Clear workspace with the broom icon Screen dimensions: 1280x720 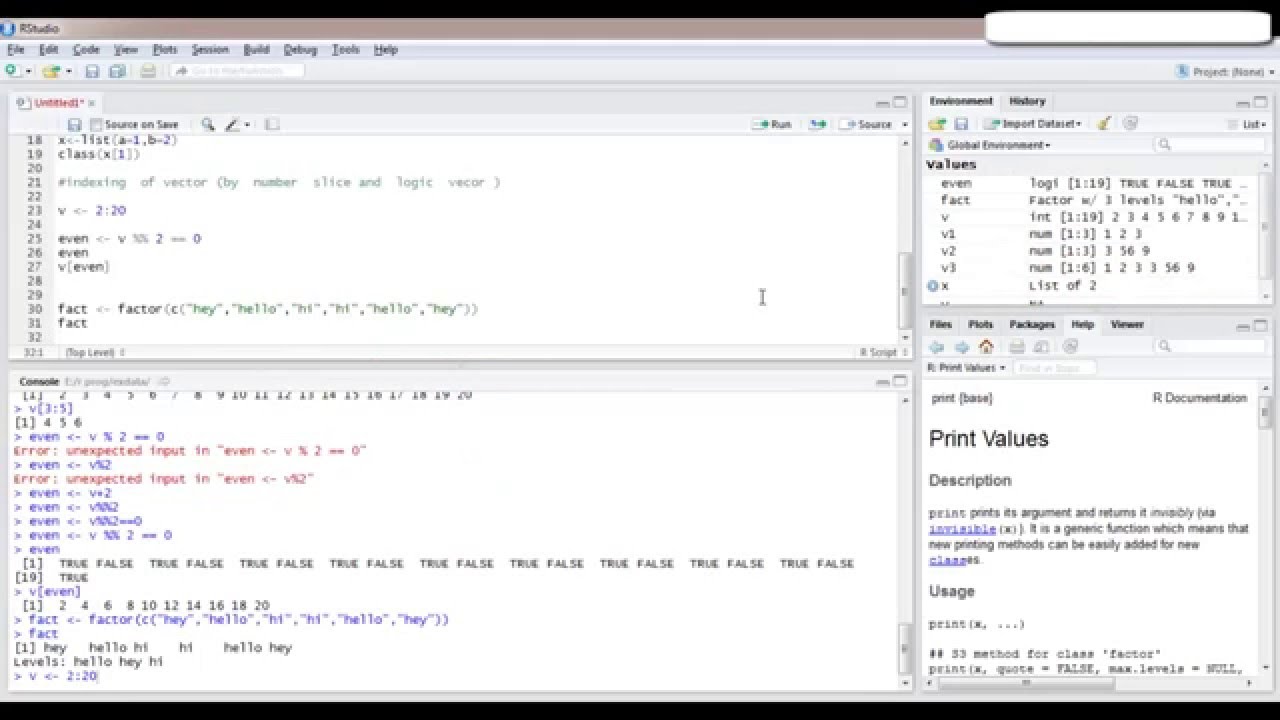point(1104,124)
